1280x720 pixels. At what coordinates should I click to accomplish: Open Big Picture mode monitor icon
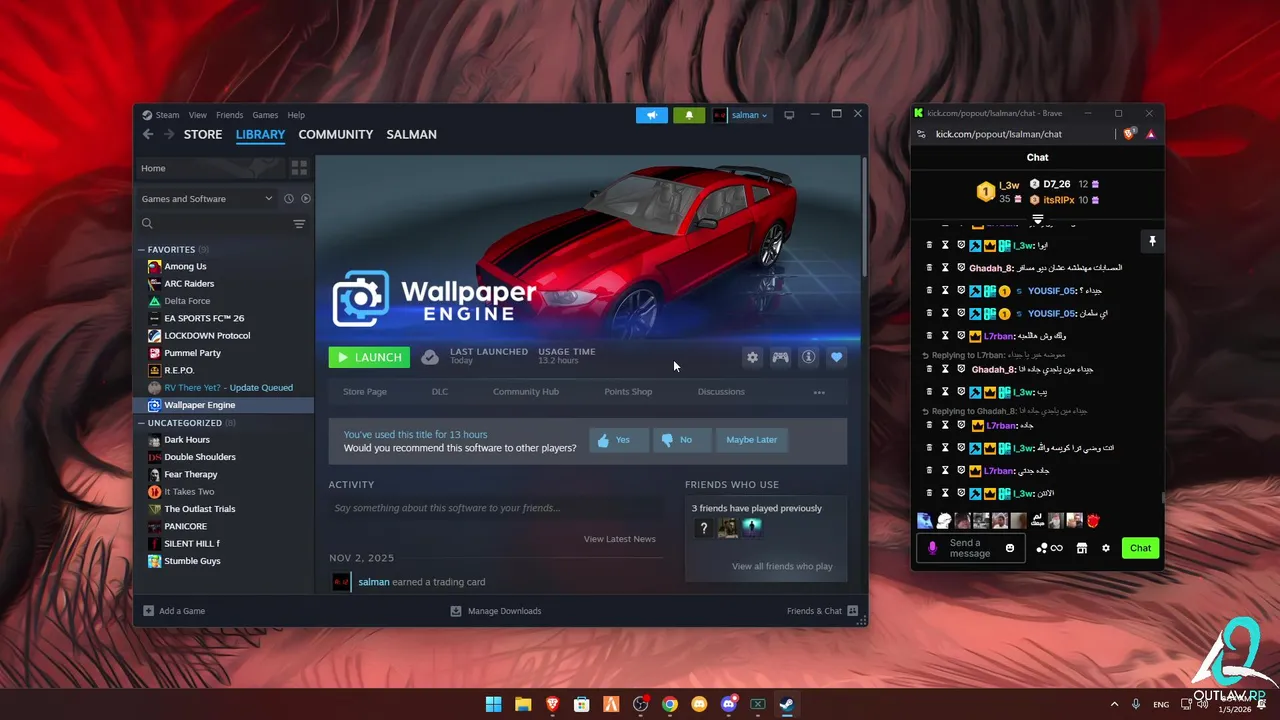tap(789, 115)
